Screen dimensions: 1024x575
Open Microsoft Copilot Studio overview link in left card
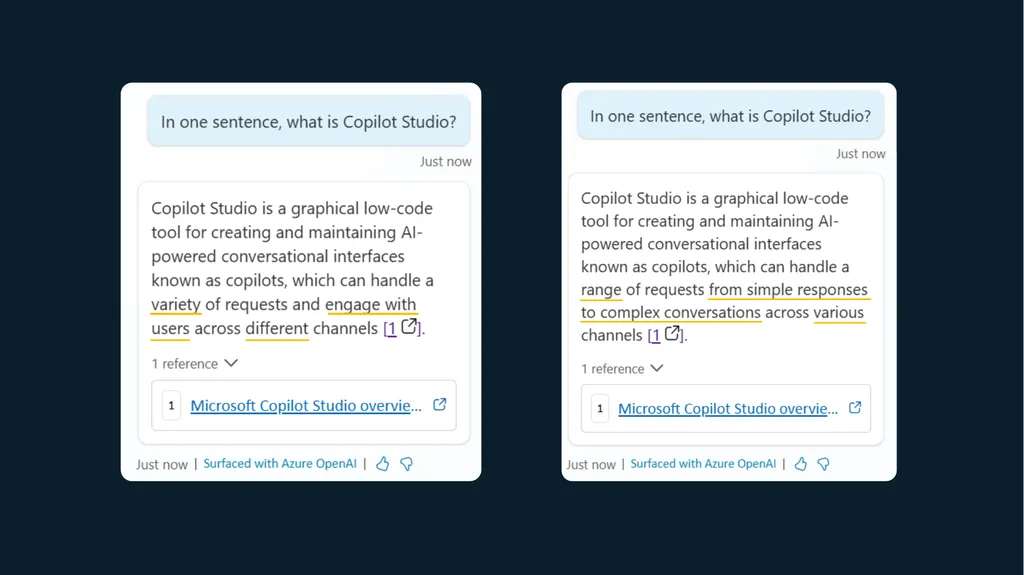click(306, 406)
